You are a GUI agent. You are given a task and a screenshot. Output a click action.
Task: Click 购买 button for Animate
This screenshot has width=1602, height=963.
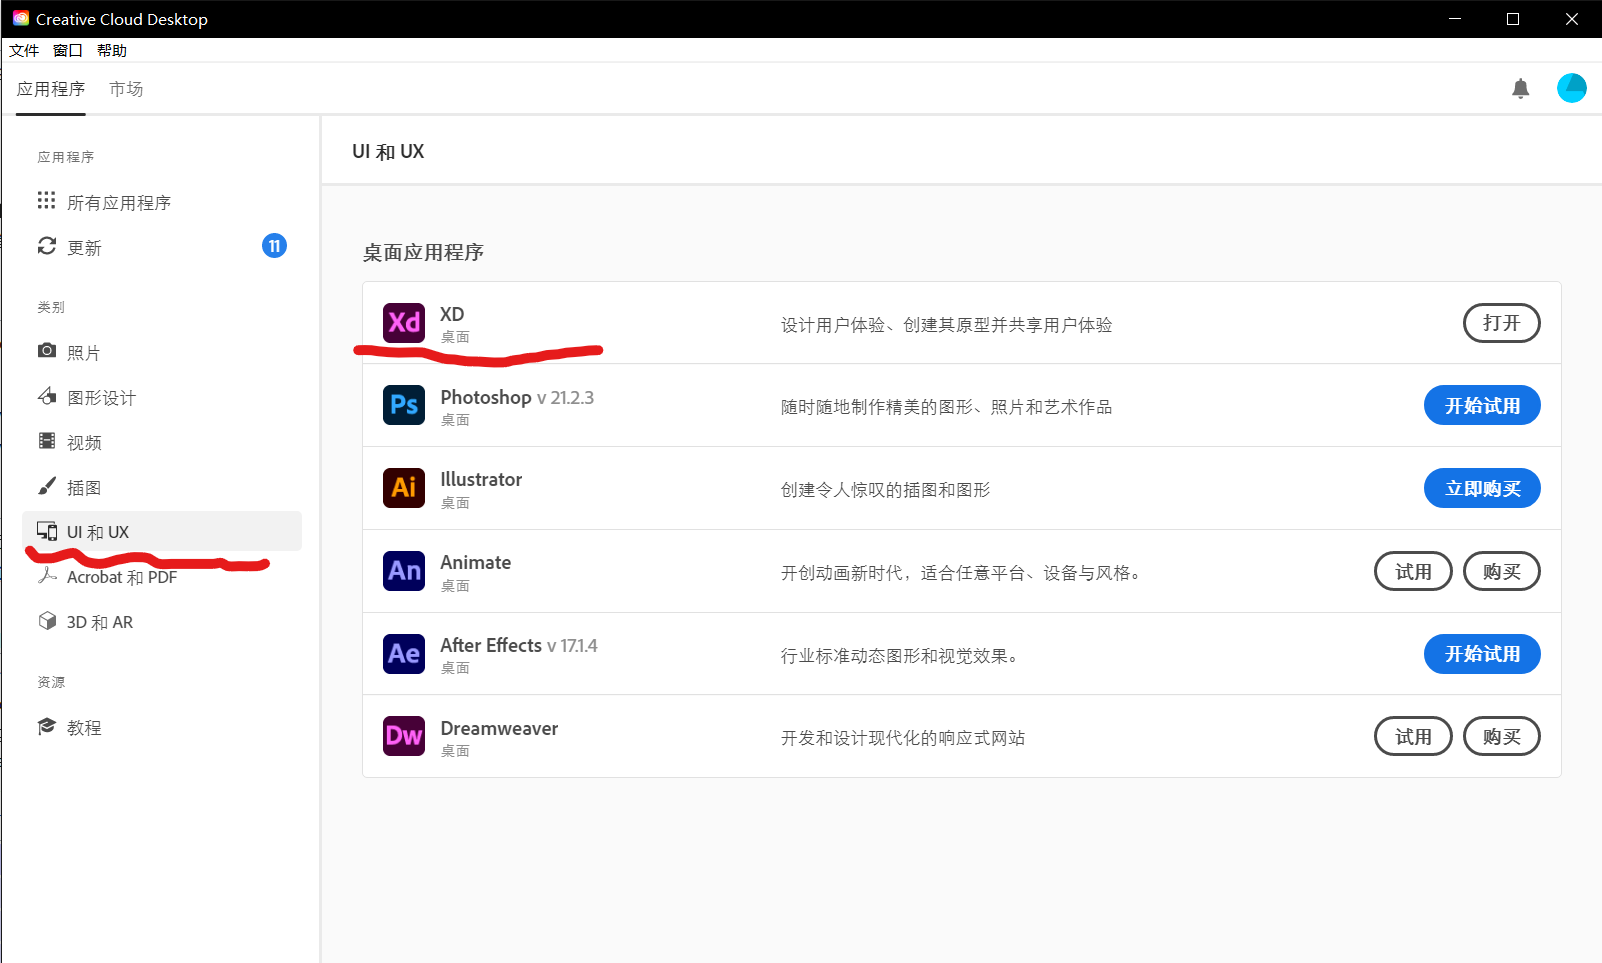click(x=1502, y=571)
